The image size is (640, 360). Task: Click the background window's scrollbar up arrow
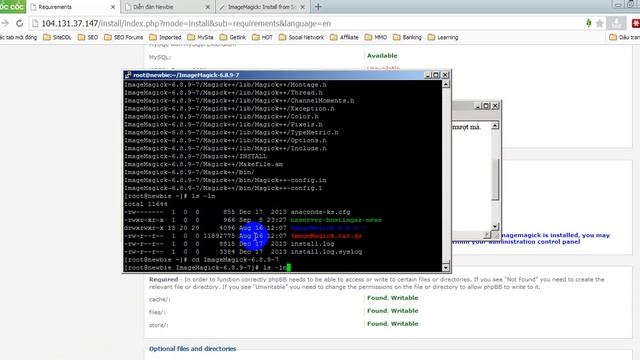point(495,125)
